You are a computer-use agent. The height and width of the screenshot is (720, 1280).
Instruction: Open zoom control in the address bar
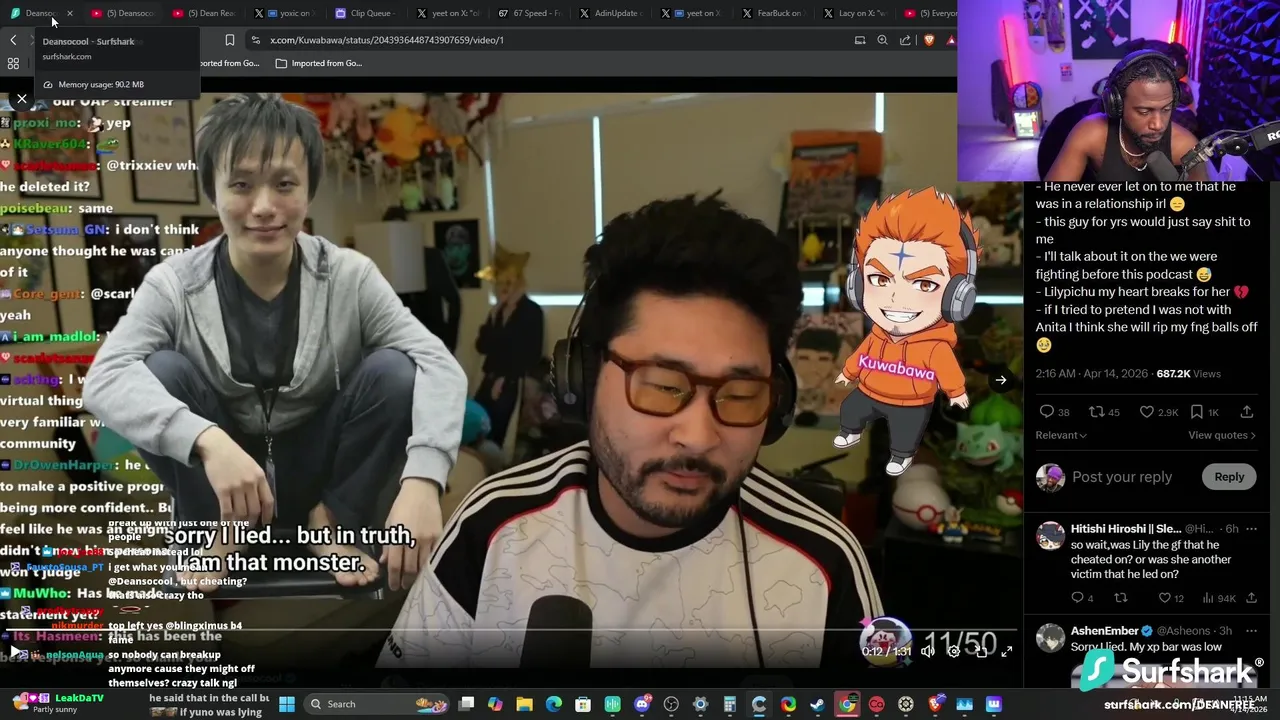pos(882,40)
